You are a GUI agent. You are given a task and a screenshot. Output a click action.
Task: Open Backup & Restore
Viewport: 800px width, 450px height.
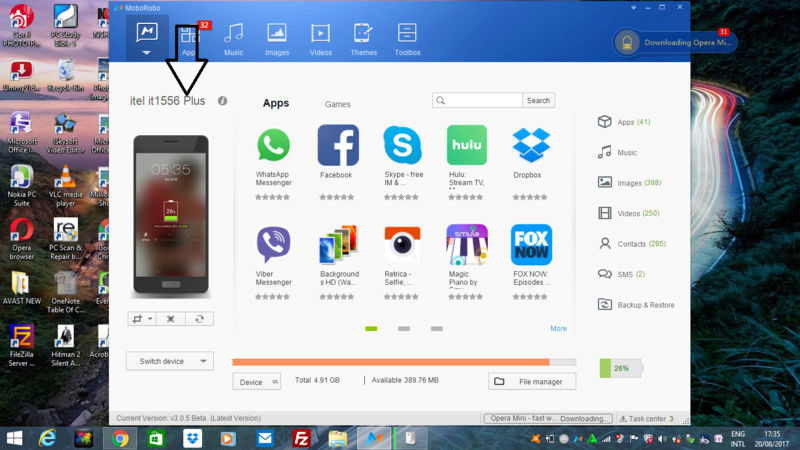636,305
